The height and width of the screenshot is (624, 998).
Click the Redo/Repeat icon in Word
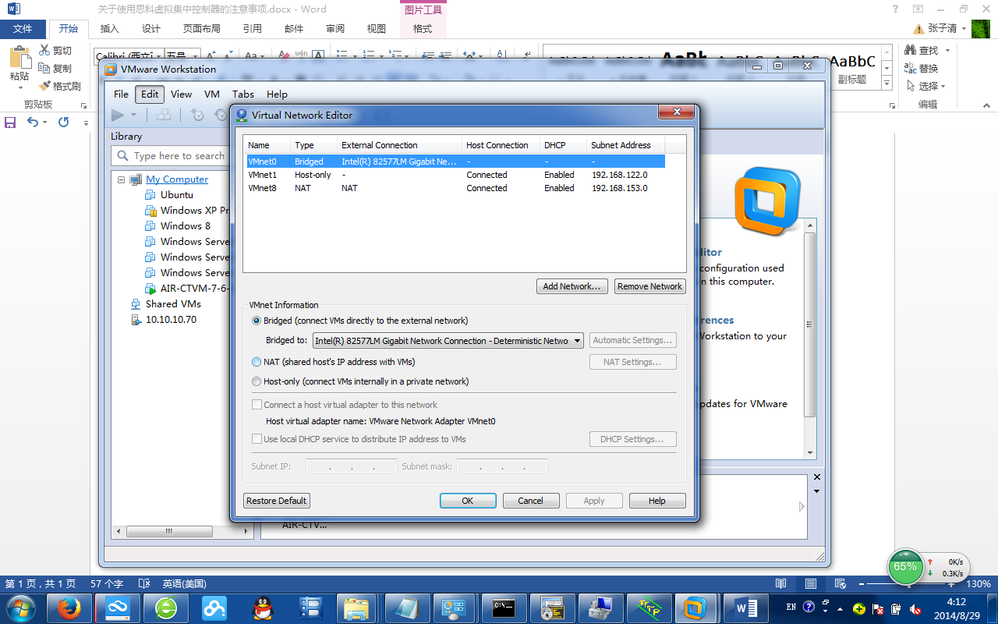click(x=64, y=122)
